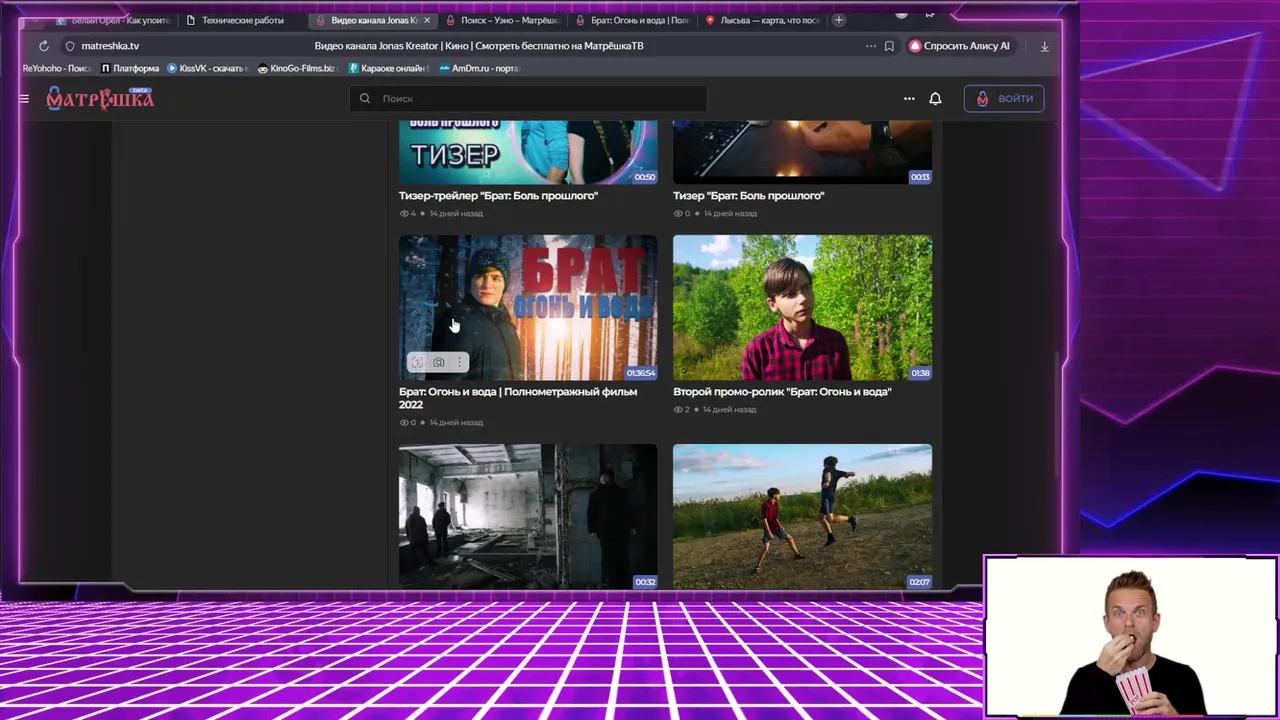The image size is (1280, 720).
Task: Switch to the Технические работы tab
Action: click(242, 20)
